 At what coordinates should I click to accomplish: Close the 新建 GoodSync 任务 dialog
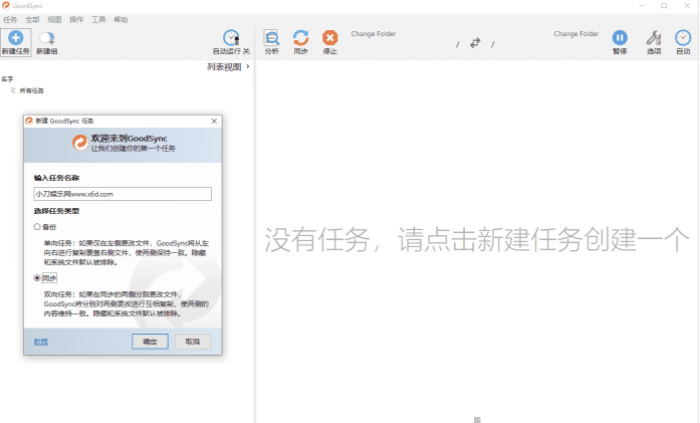click(214, 121)
